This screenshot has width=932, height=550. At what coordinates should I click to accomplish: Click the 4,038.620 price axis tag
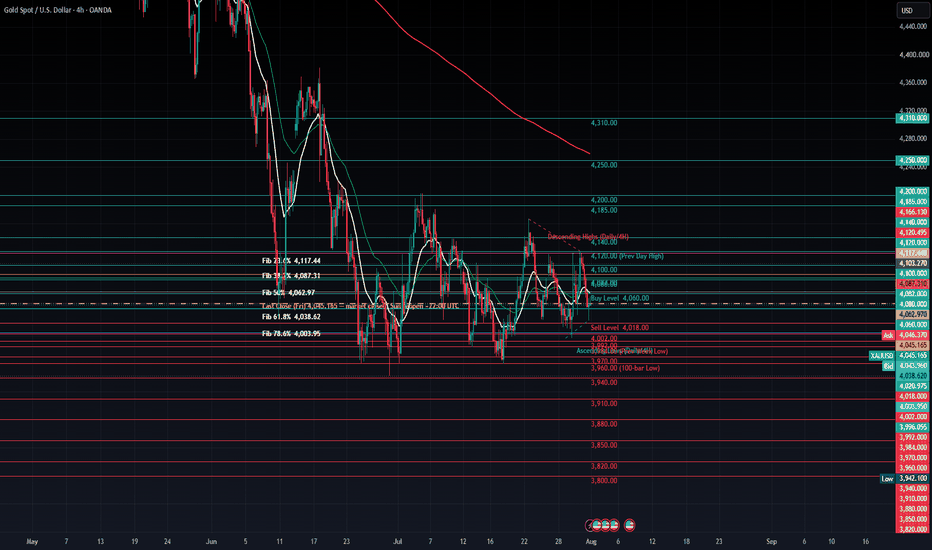click(912, 376)
